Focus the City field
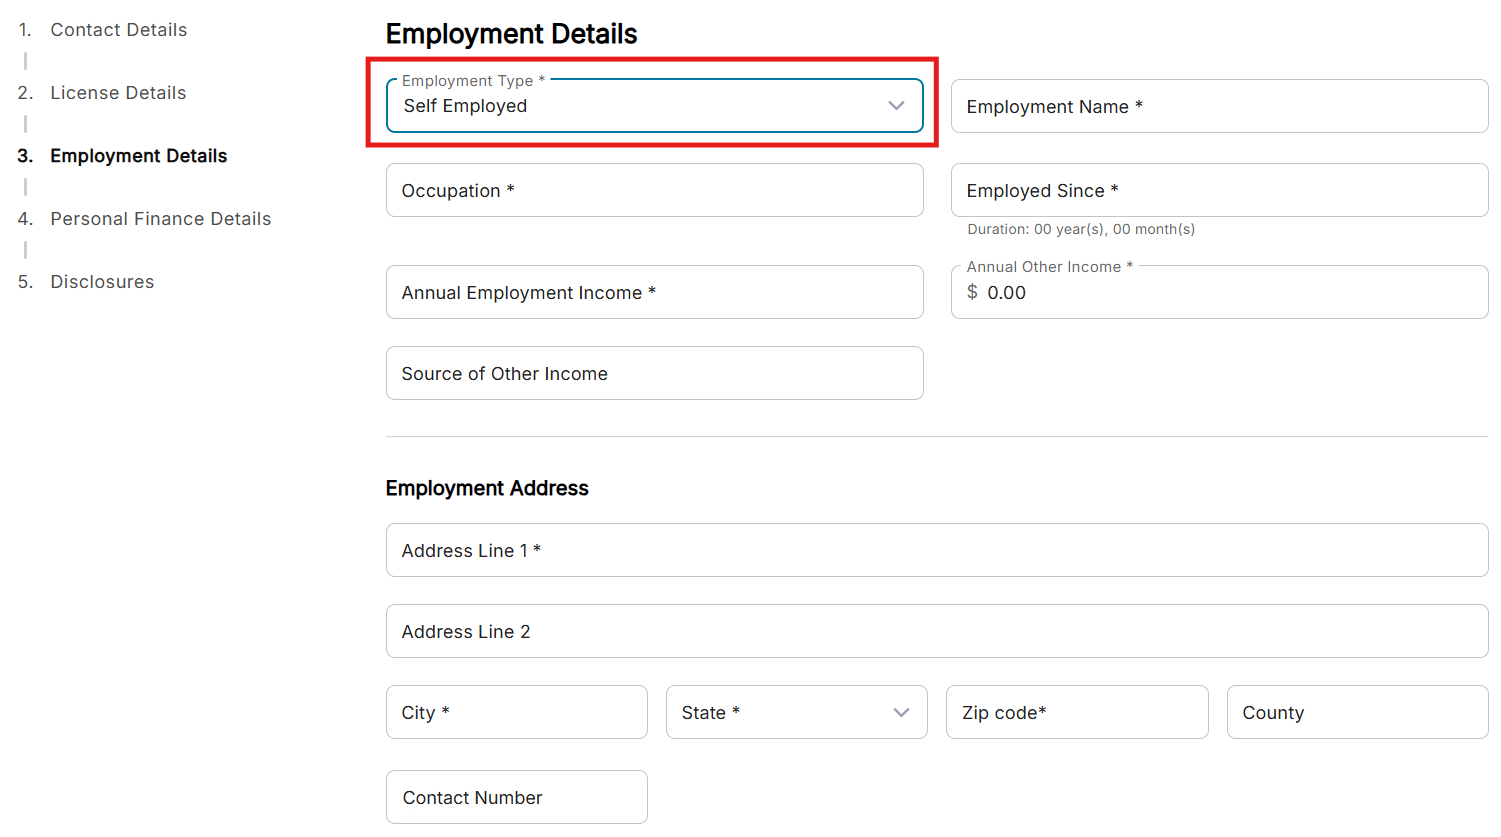 (x=516, y=712)
